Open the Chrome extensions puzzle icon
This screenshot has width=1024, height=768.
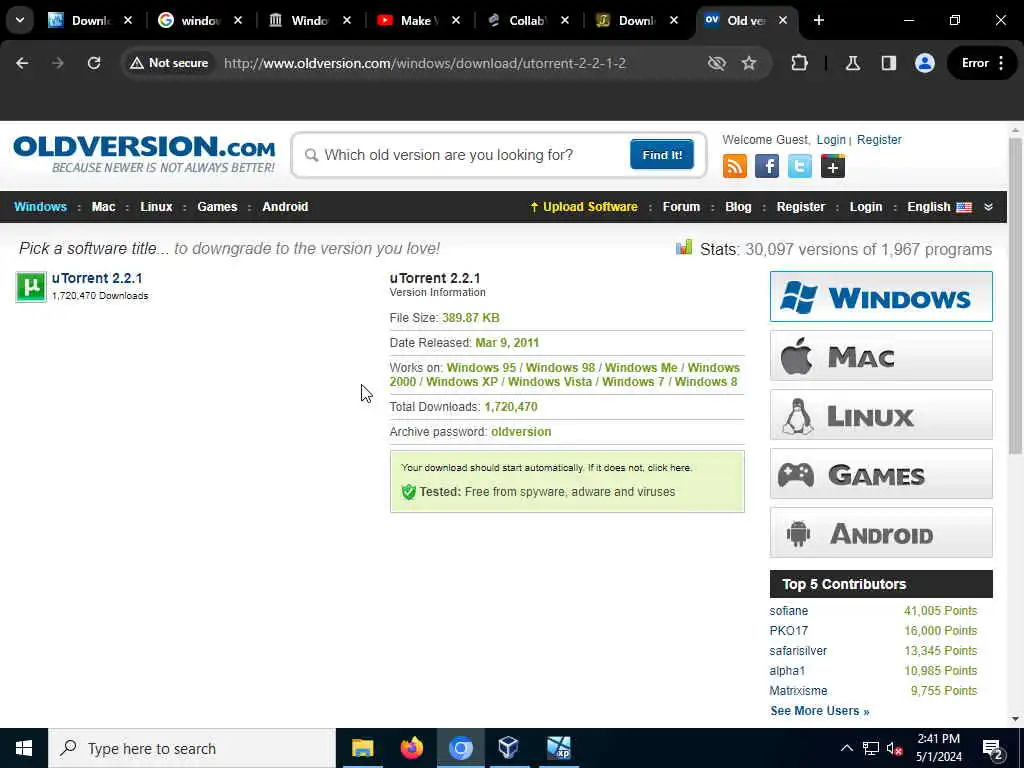coord(799,63)
